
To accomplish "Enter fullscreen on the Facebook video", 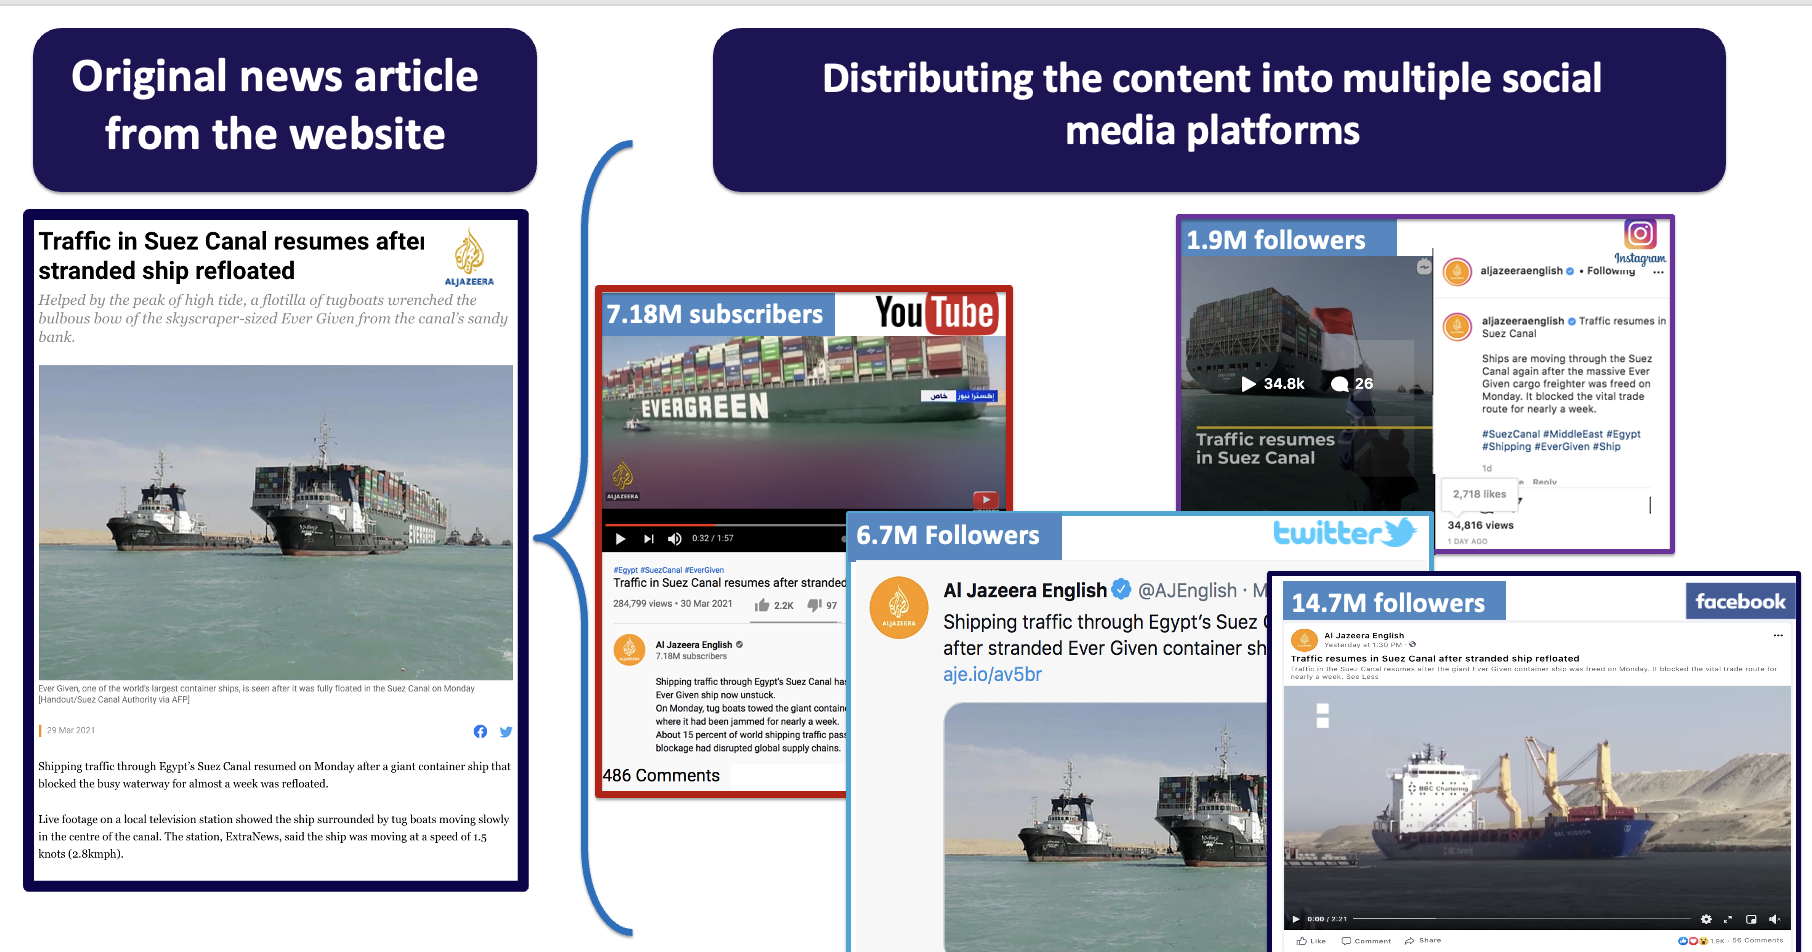I will [1730, 919].
